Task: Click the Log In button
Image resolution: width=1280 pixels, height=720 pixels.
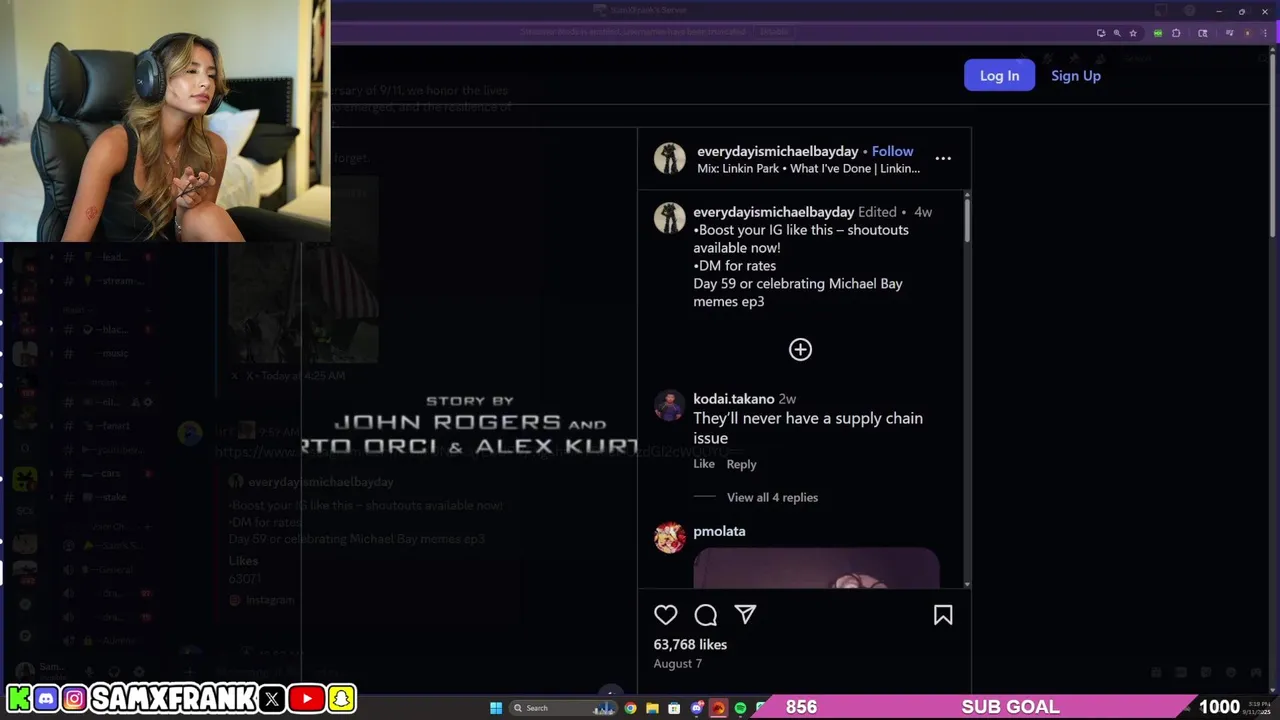Action: tap(999, 75)
